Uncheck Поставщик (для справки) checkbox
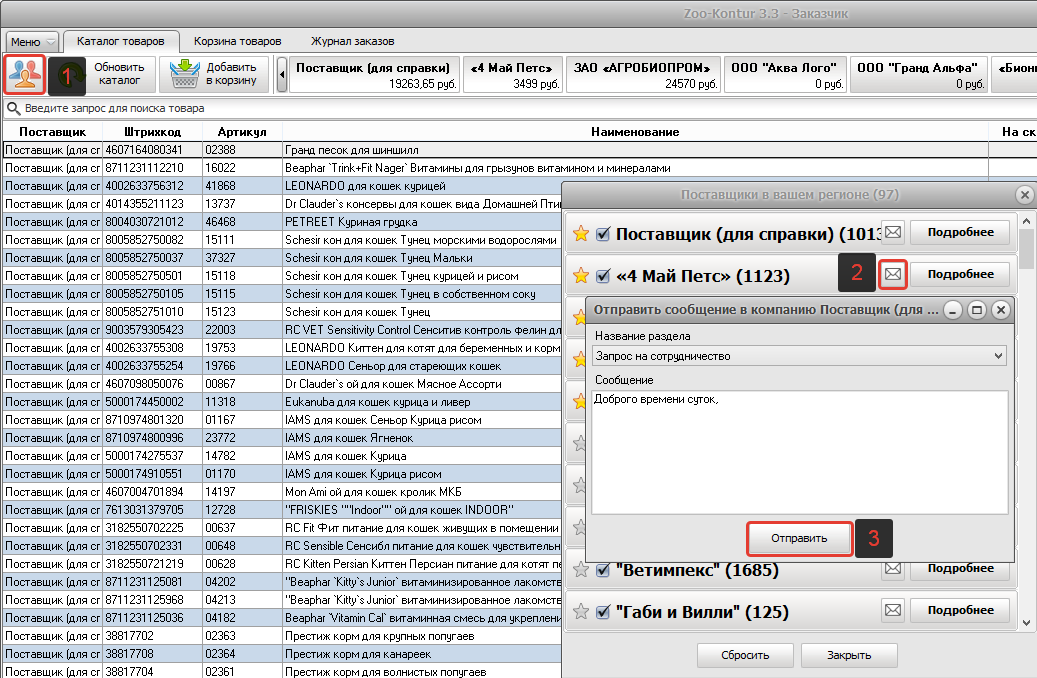The height and width of the screenshot is (678, 1037). [602, 233]
